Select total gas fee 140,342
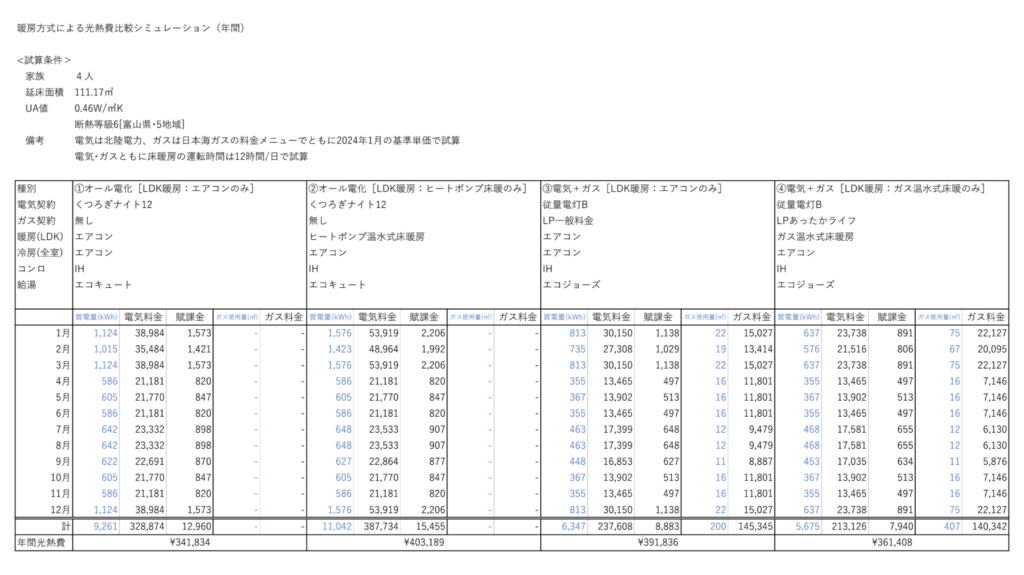The width and height of the screenshot is (1024, 575). pos(989,527)
